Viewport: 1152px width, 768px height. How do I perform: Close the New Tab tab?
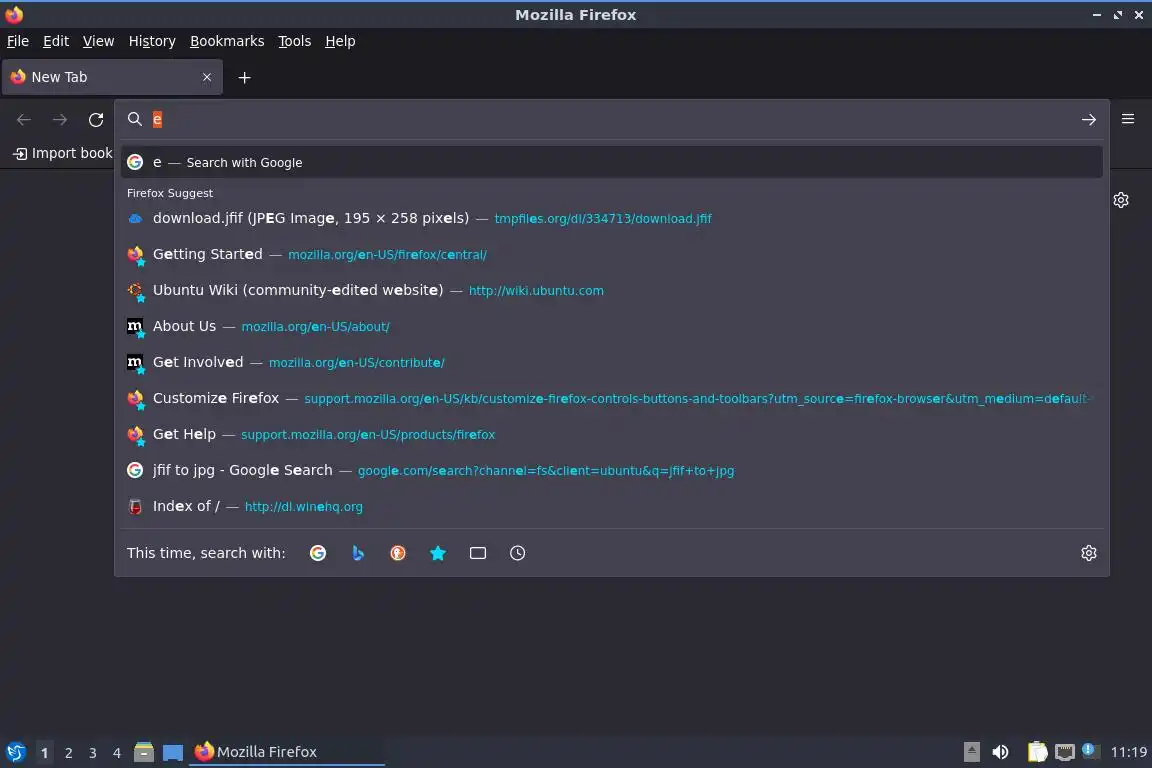coord(207,77)
